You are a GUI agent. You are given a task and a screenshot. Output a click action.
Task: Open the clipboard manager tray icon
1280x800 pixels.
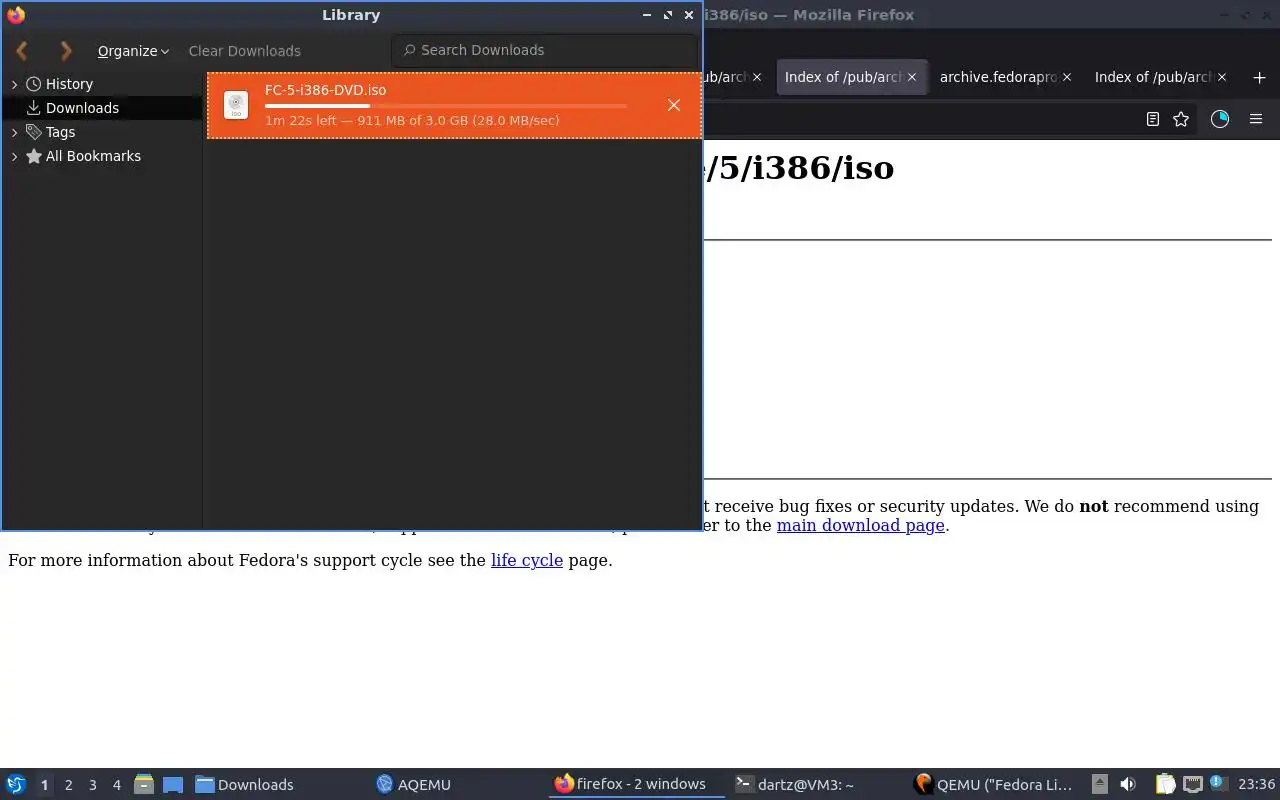[x=1164, y=784]
